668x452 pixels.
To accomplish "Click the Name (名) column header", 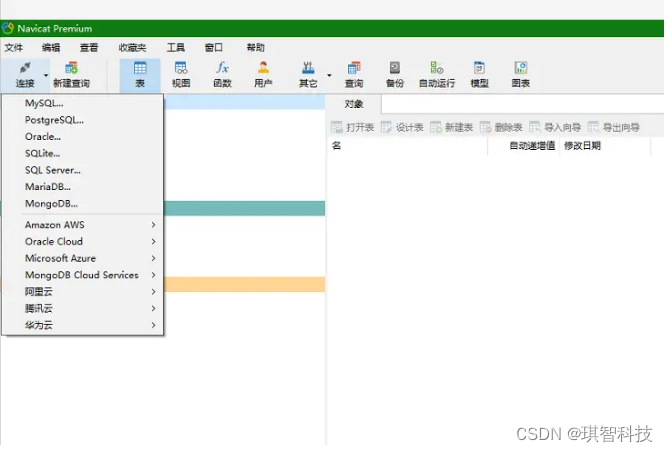I will [x=408, y=146].
